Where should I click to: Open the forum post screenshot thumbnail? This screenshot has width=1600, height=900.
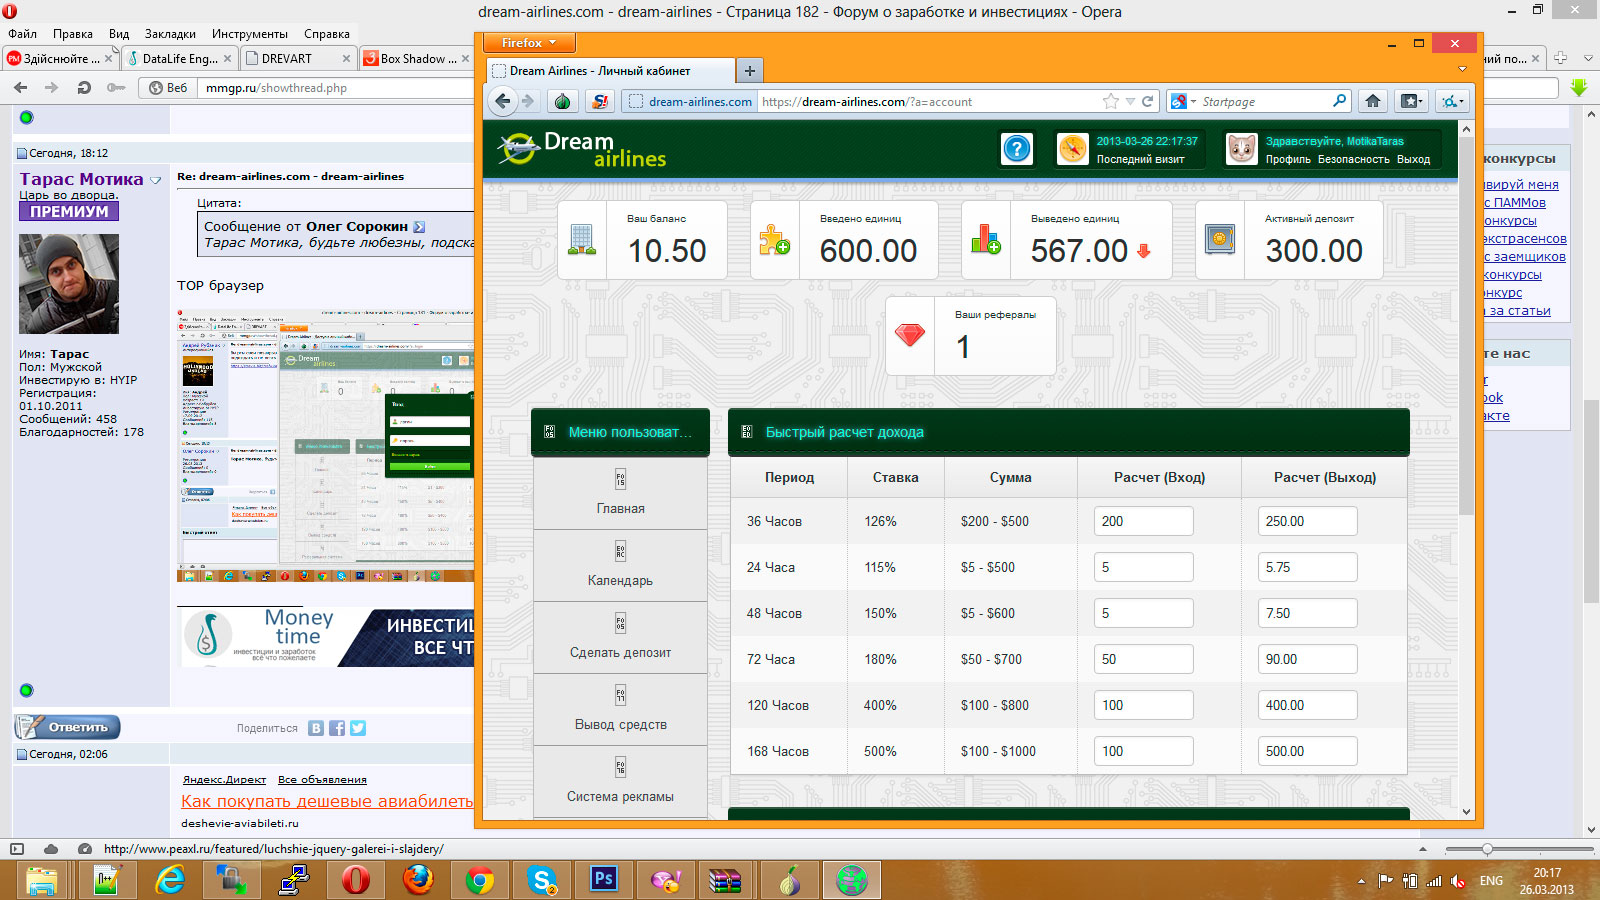point(325,445)
